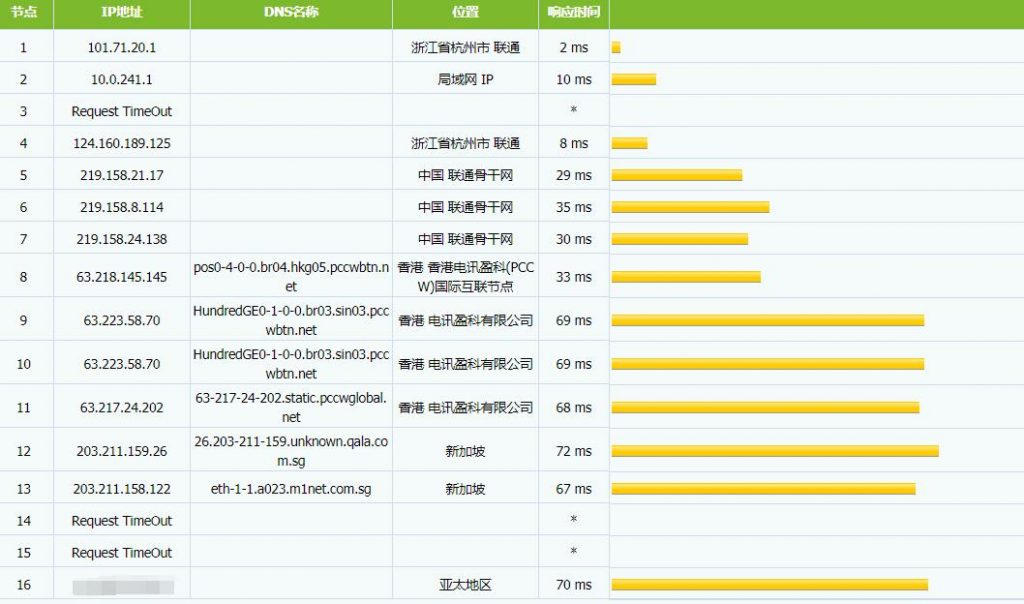Screen dimensions: 1024x604
Task: Click location 局域网 IP
Action: (465, 80)
